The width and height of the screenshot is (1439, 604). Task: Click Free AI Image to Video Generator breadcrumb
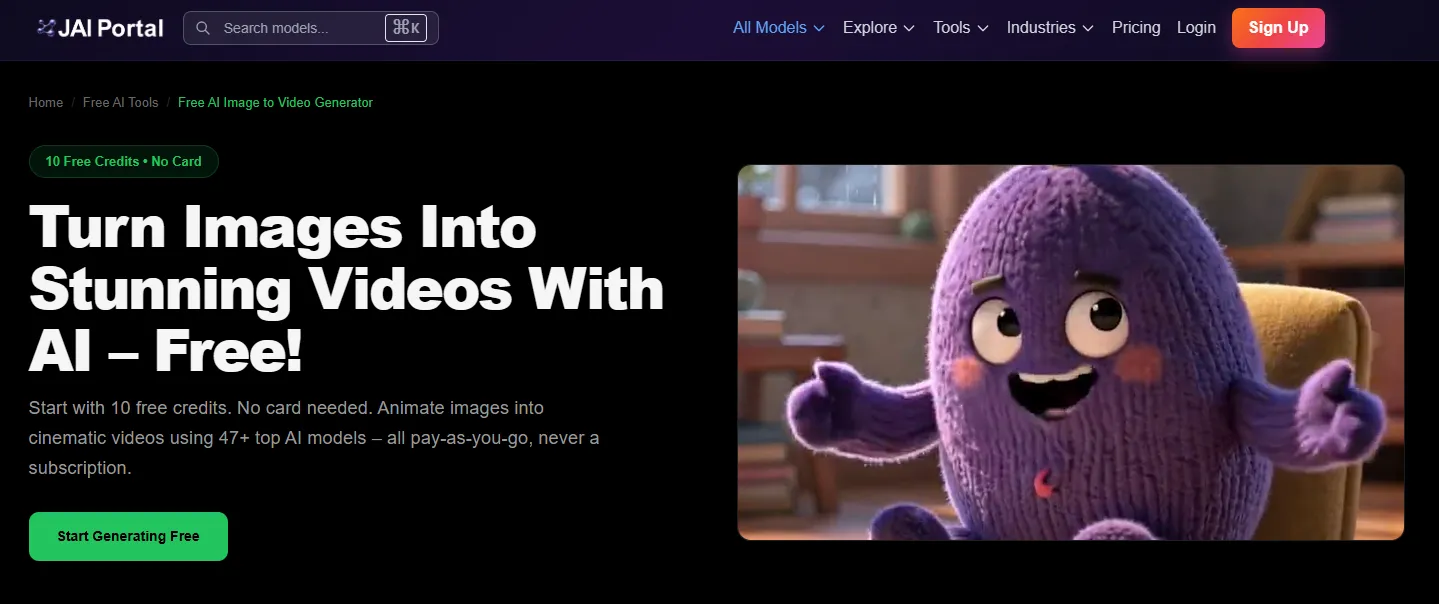[275, 102]
